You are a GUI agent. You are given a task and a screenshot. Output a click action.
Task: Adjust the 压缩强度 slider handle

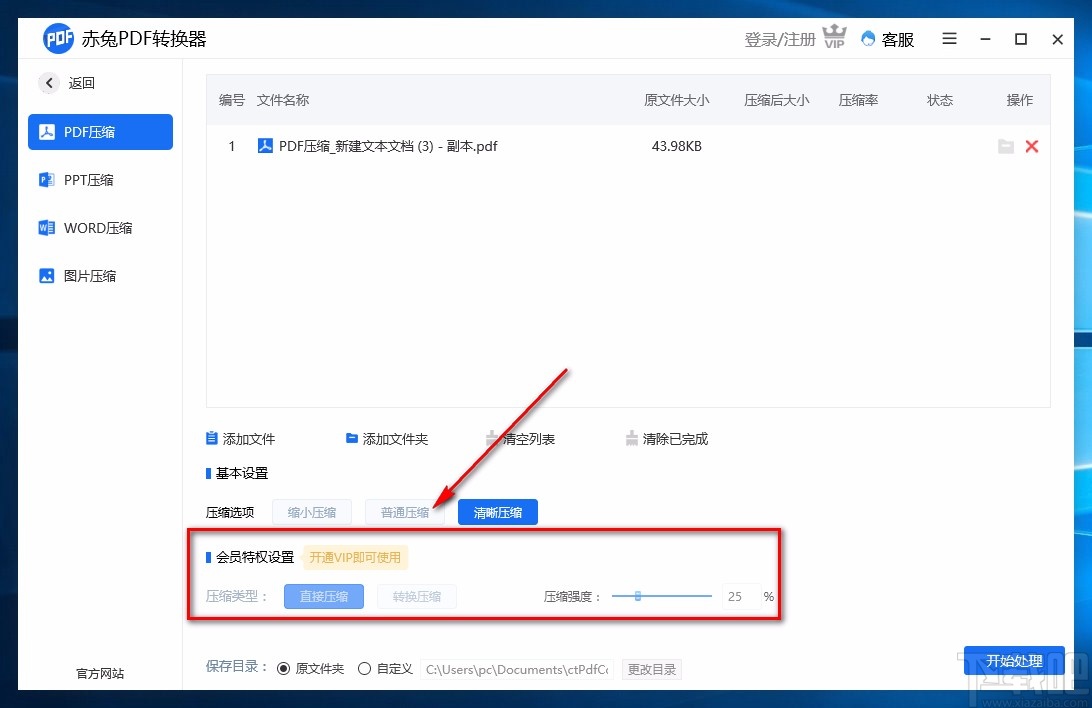(637, 596)
